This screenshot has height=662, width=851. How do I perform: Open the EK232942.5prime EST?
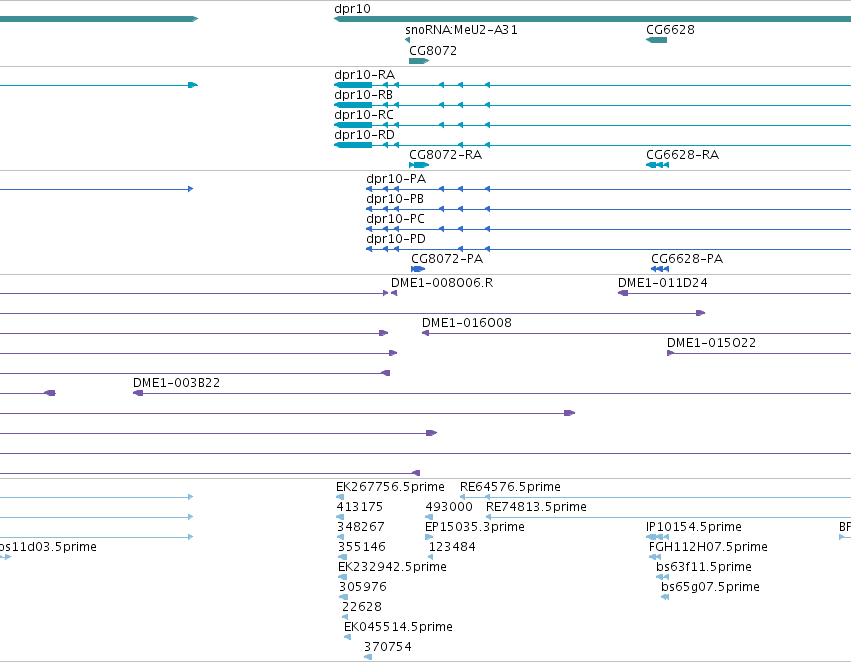coord(392,568)
